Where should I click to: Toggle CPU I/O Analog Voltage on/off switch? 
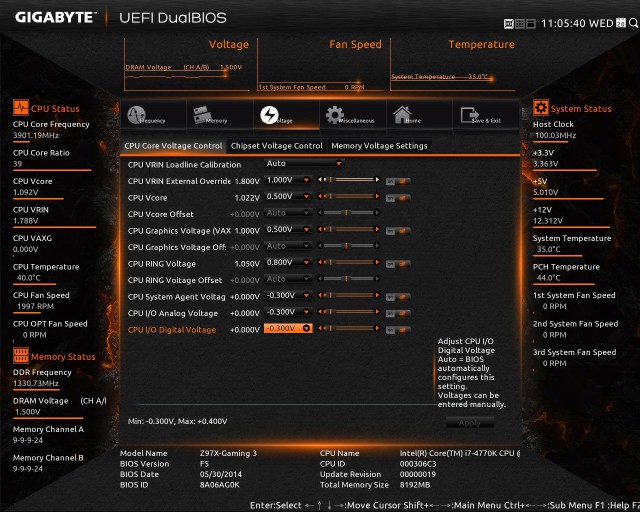coord(398,314)
